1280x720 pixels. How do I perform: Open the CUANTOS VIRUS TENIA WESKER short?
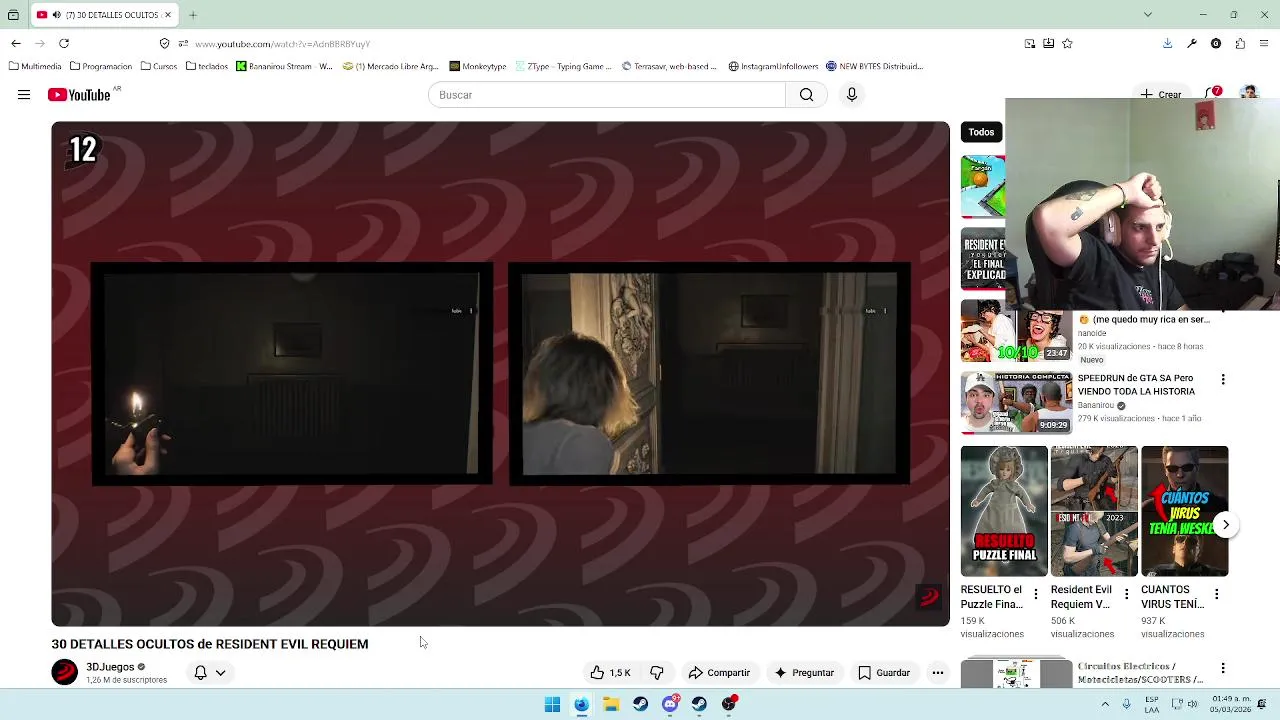pyautogui.click(x=1184, y=511)
